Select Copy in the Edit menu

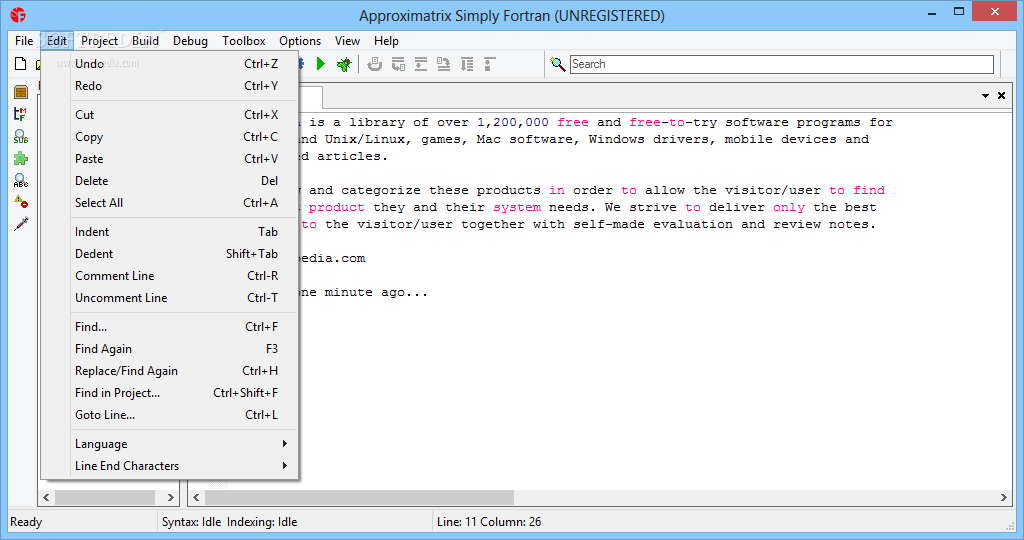point(182,136)
